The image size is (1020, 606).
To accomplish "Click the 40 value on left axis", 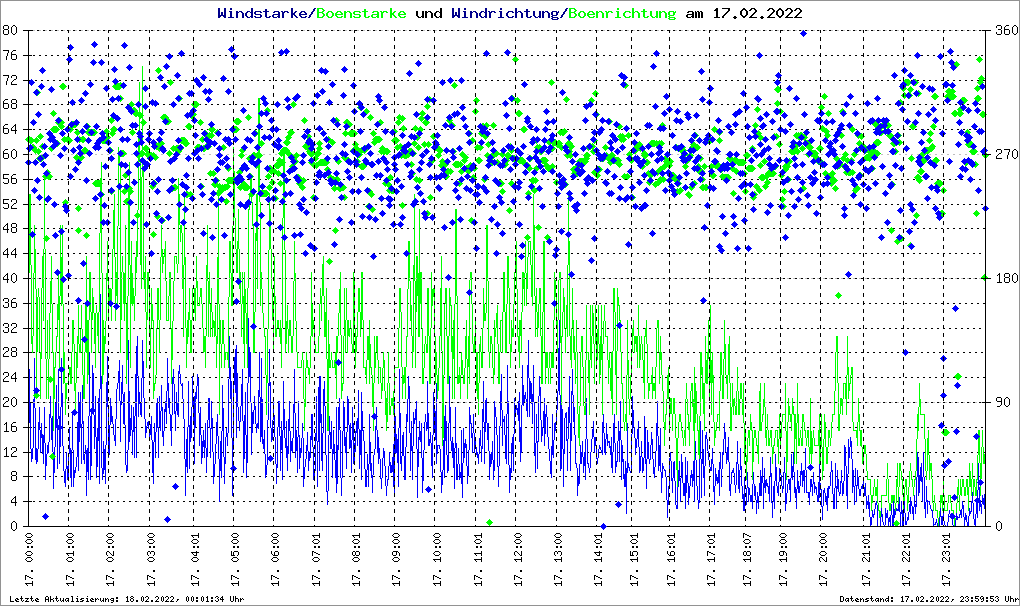I will coord(9,278).
